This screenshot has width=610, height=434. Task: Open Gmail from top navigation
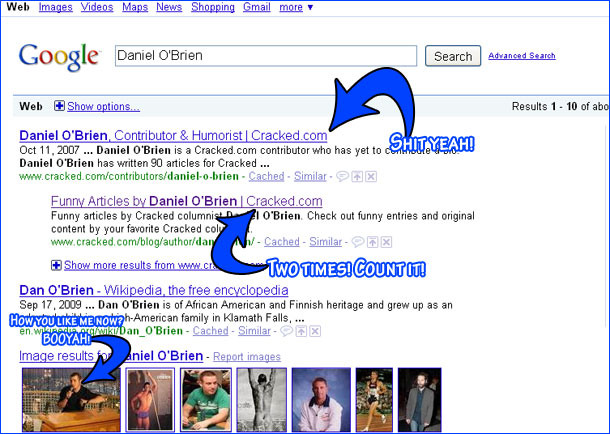(257, 7)
